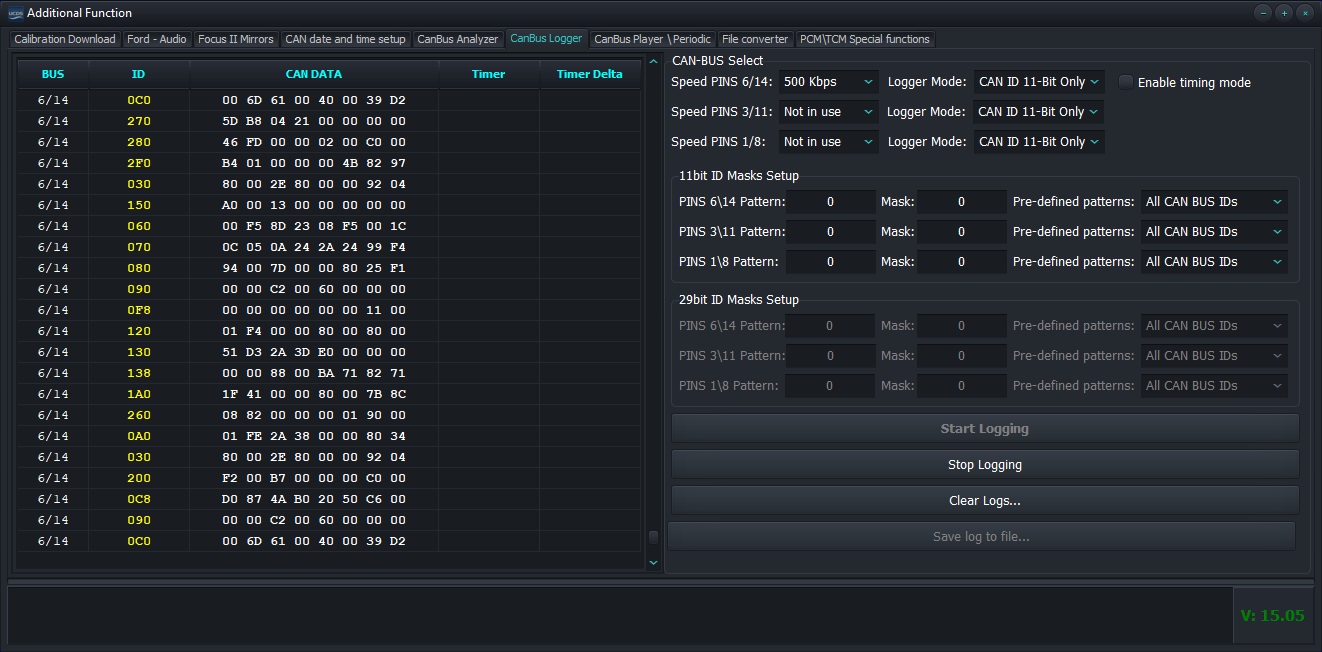Image resolution: width=1322 pixels, height=652 pixels.
Task: Open Speed PINS 3/11 dropdown
Action: (x=829, y=112)
